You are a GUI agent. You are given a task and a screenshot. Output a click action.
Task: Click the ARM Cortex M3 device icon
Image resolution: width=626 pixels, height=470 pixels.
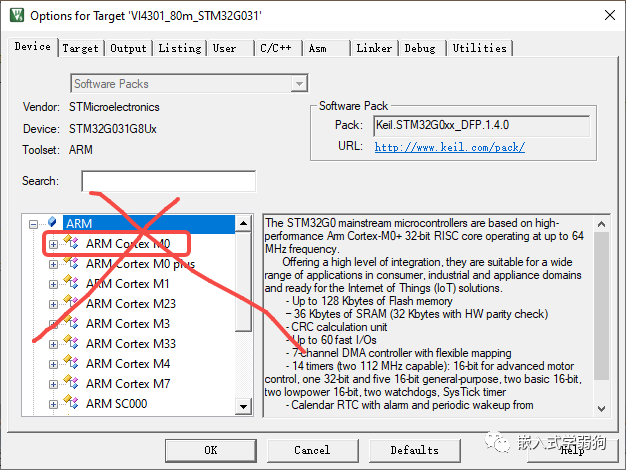pyautogui.click(x=71, y=322)
